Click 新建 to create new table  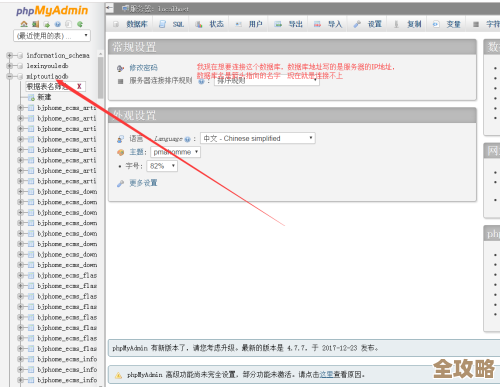44,97
